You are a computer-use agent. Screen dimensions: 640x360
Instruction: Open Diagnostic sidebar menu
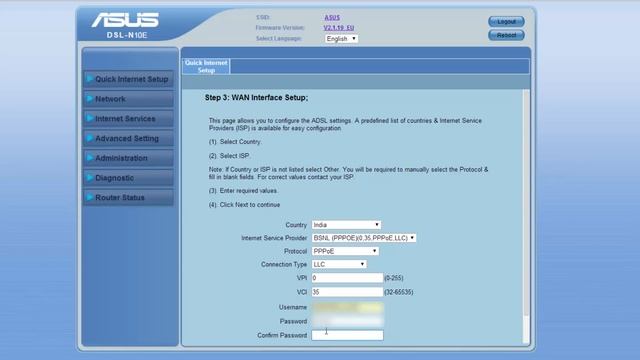click(129, 178)
